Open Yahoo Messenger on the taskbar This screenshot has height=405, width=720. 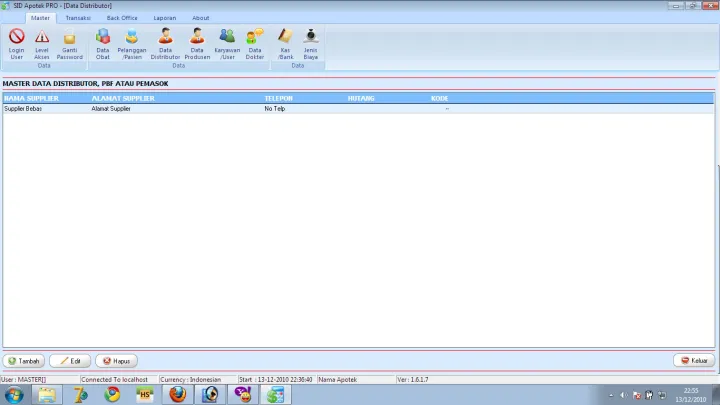(243, 395)
